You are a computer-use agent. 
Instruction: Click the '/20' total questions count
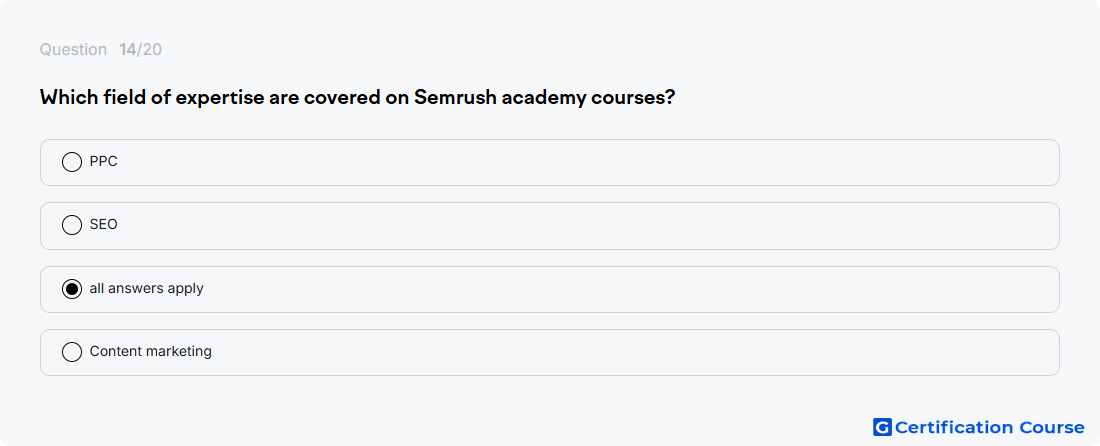tap(149, 50)
